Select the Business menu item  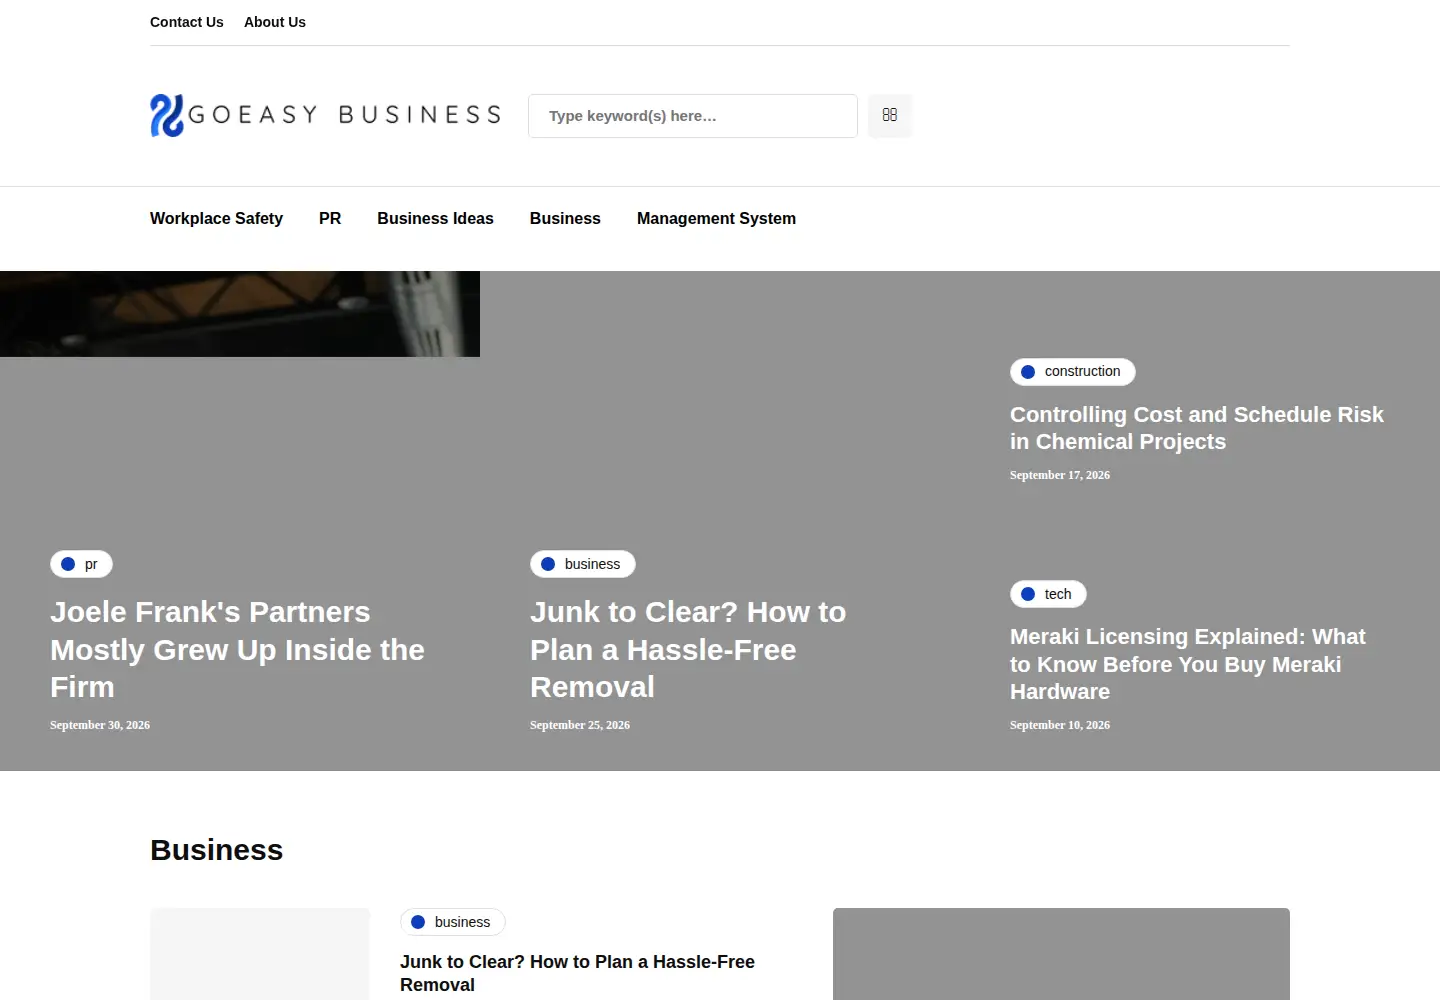(565, 218)
